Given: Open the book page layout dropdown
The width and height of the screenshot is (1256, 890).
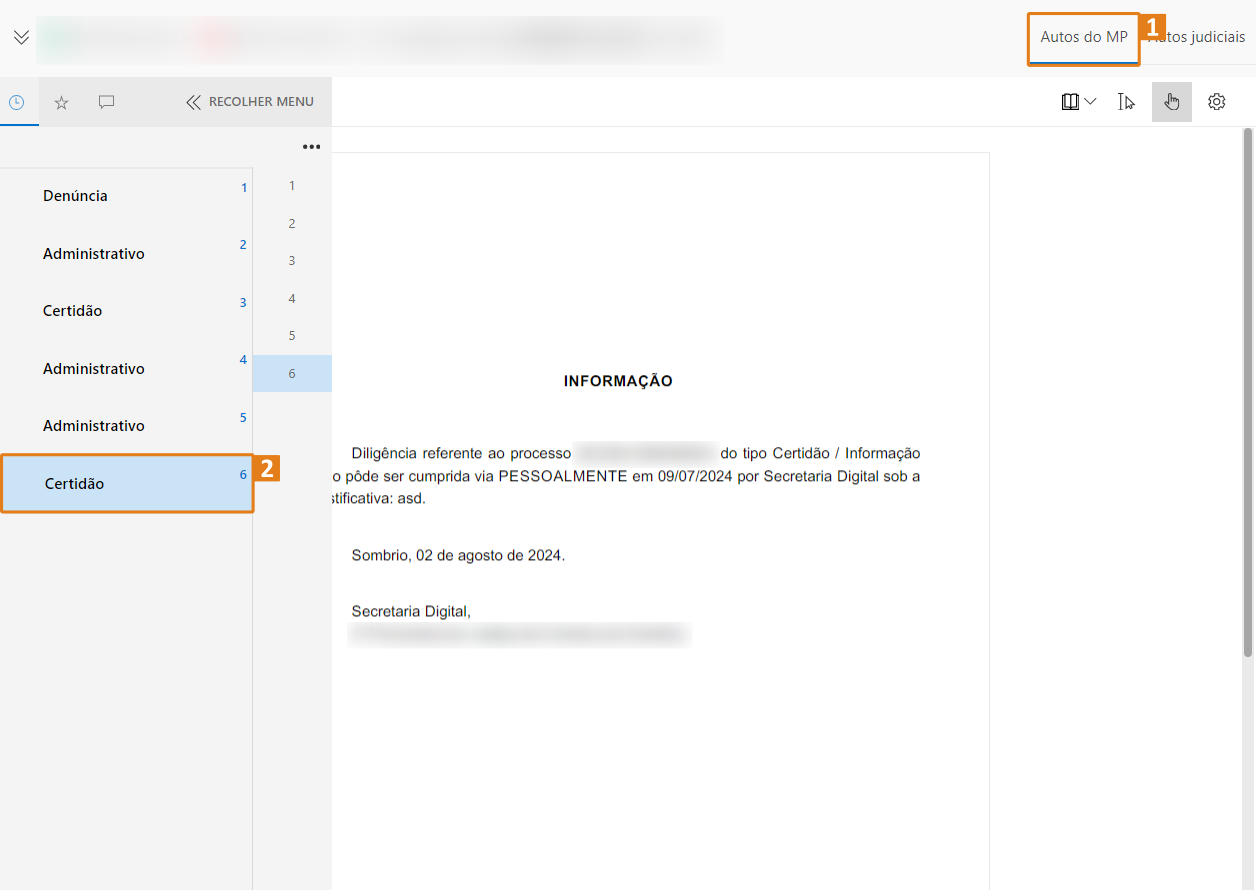Looking at the screenshot, I should coord(1078,102).
